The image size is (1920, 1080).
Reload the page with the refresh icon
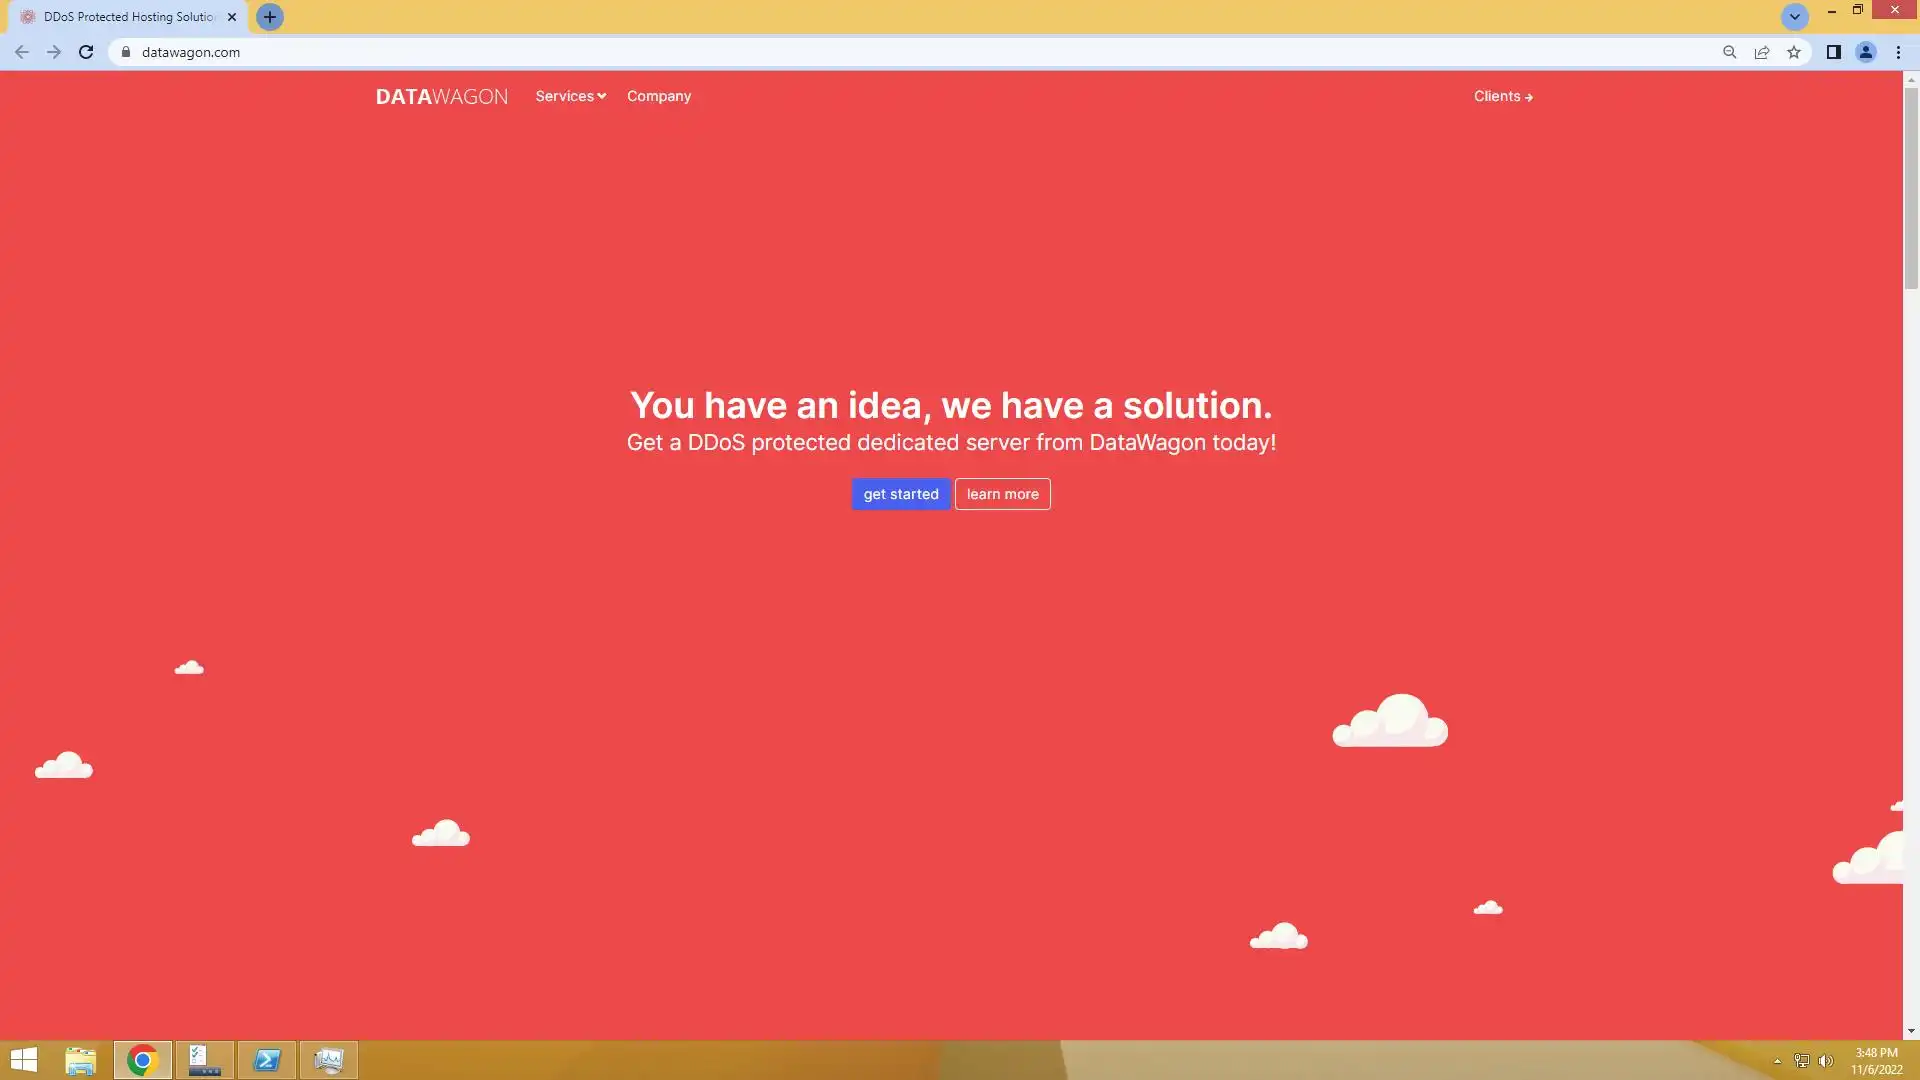(86, 52)
